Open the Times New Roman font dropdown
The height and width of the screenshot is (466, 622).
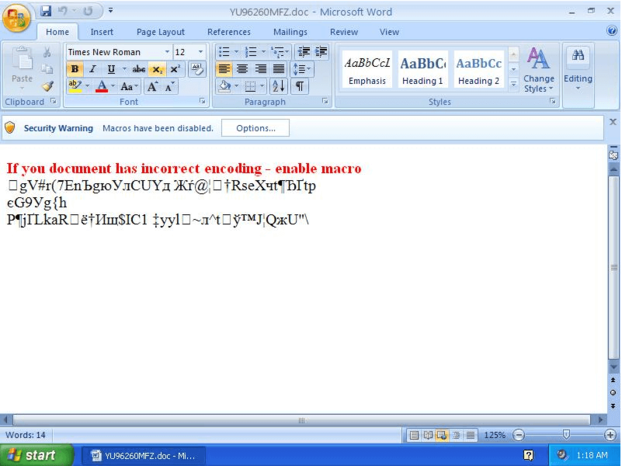coord(167,52)
